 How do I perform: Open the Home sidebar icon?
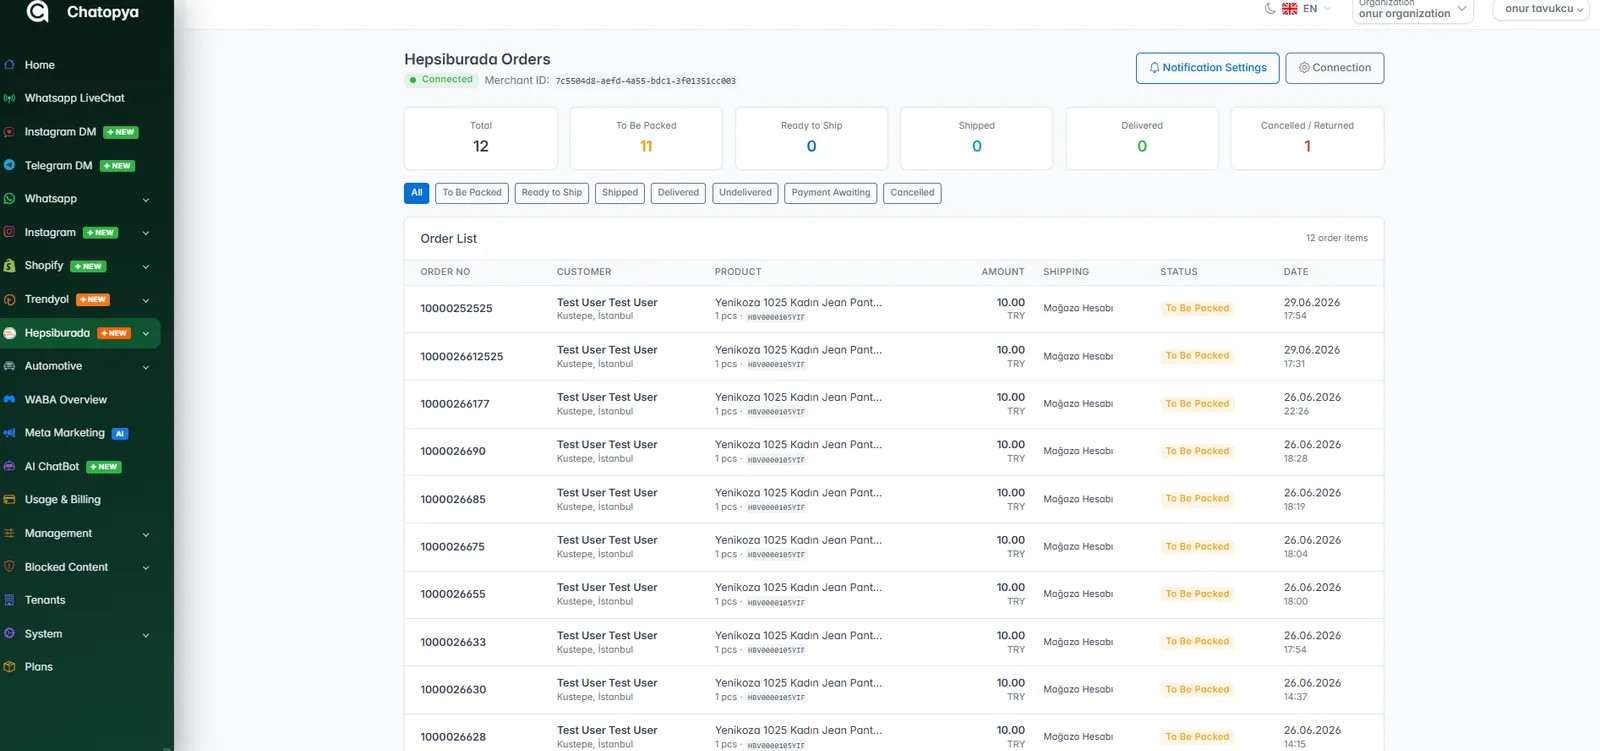(x=9, y=65)
